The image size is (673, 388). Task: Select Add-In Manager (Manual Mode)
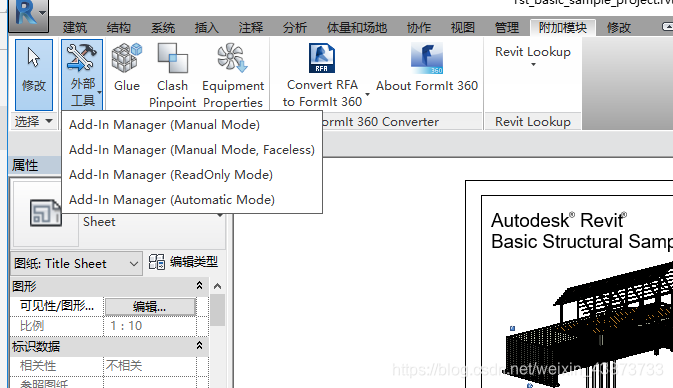[x=164, y=125]
